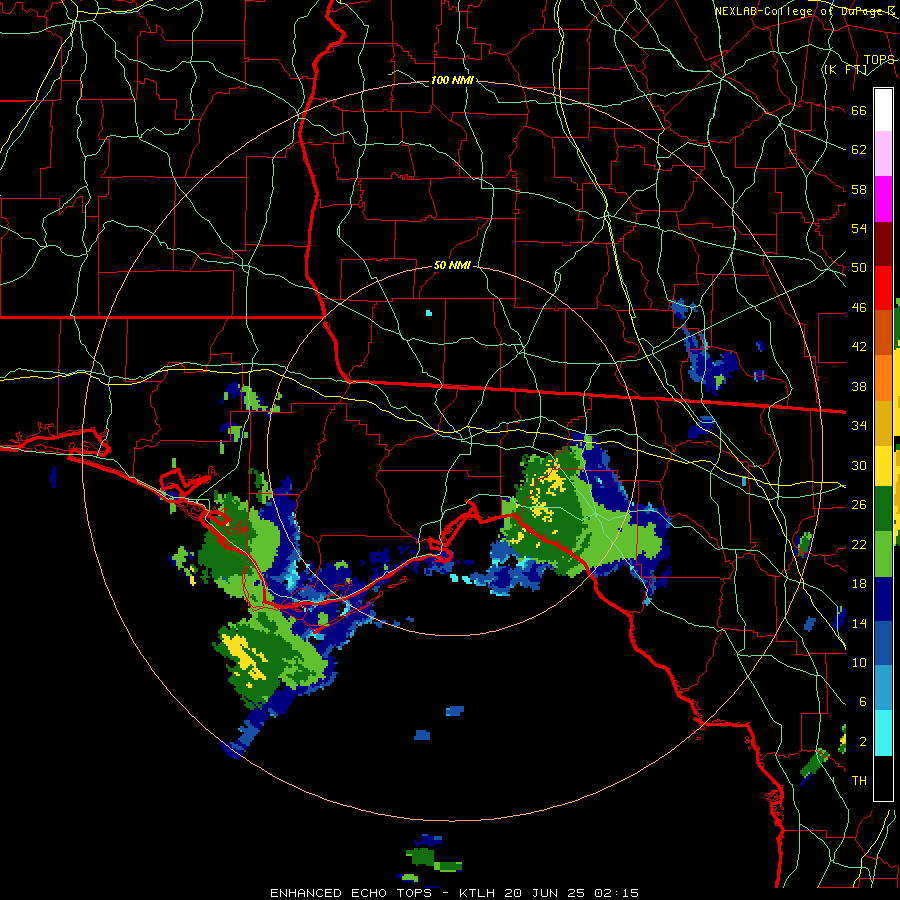This screenshot has height=900, width=900.
Task: Select the dark maroon swatch in the legend
Action: [x=883, y=243]
